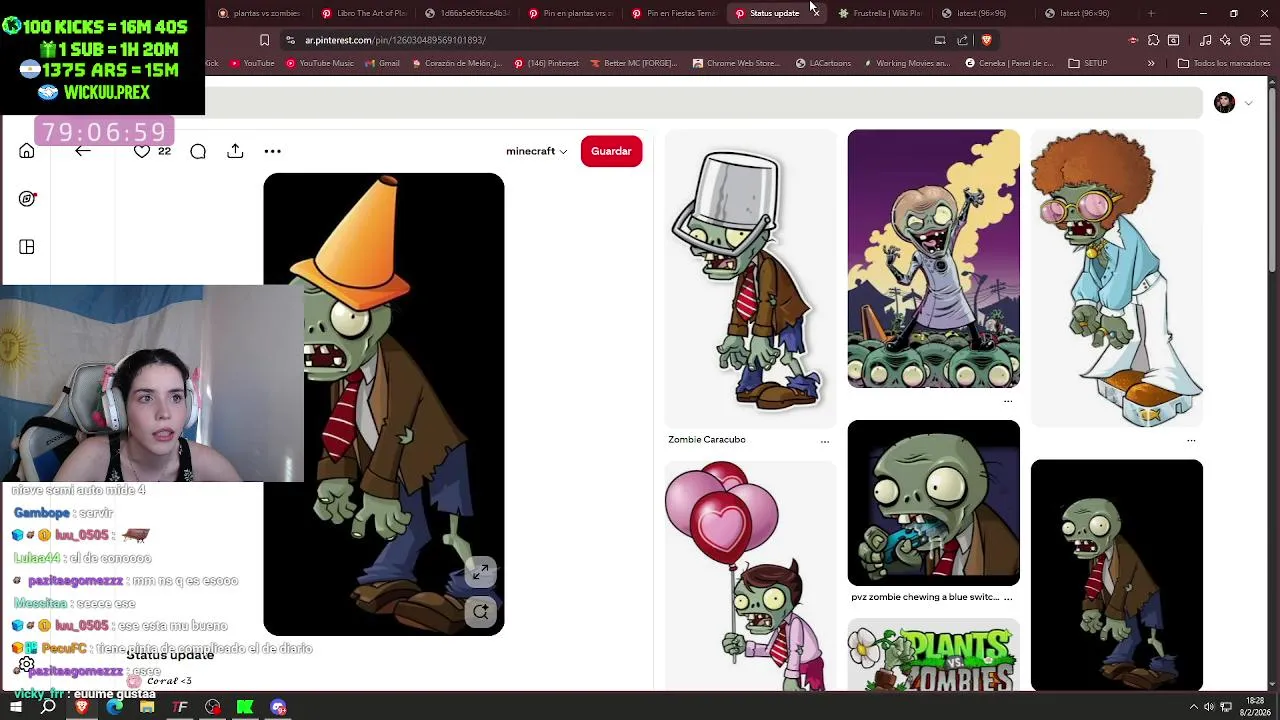1280x720 pixels.
Task: Close the Status update tab
Action: [x=815, y=13]
